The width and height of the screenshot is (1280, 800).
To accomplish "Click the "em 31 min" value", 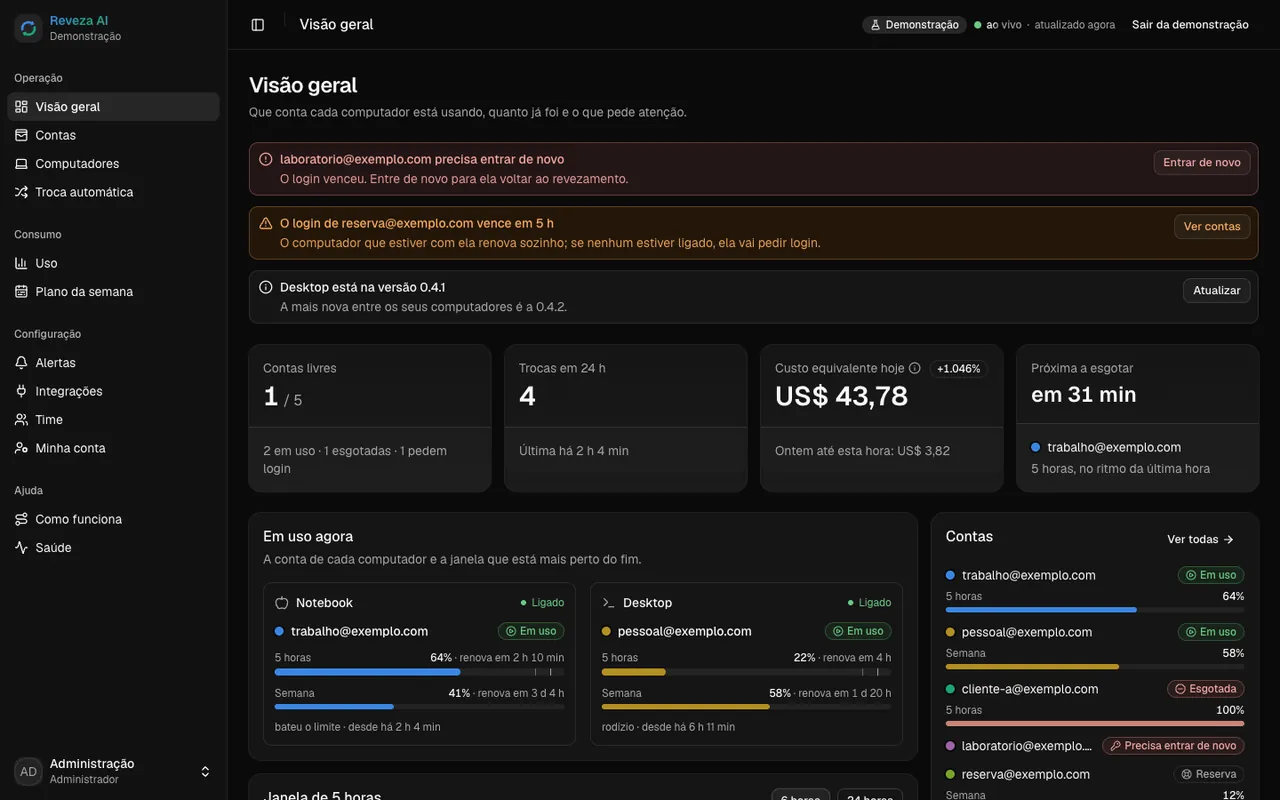I will (1084, 395).
